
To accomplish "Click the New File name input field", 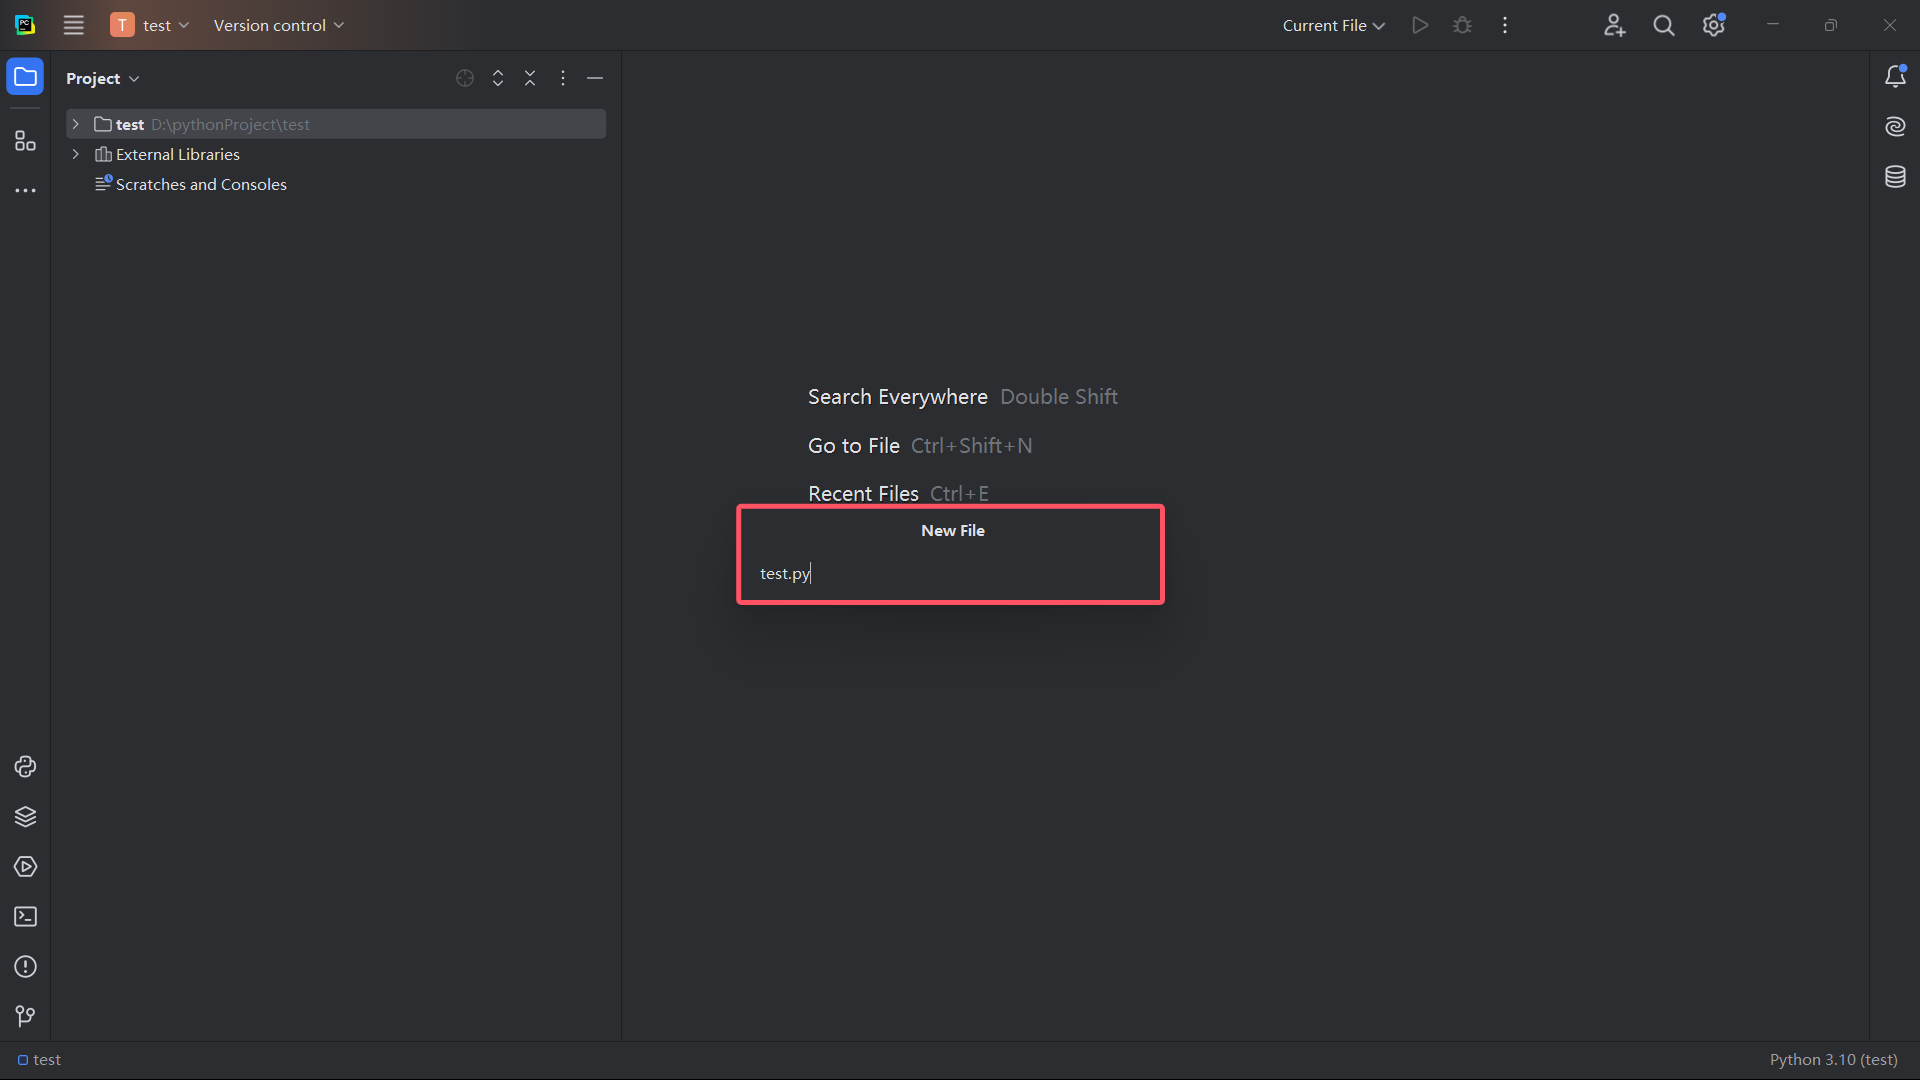I will click(x=950, y=574).
